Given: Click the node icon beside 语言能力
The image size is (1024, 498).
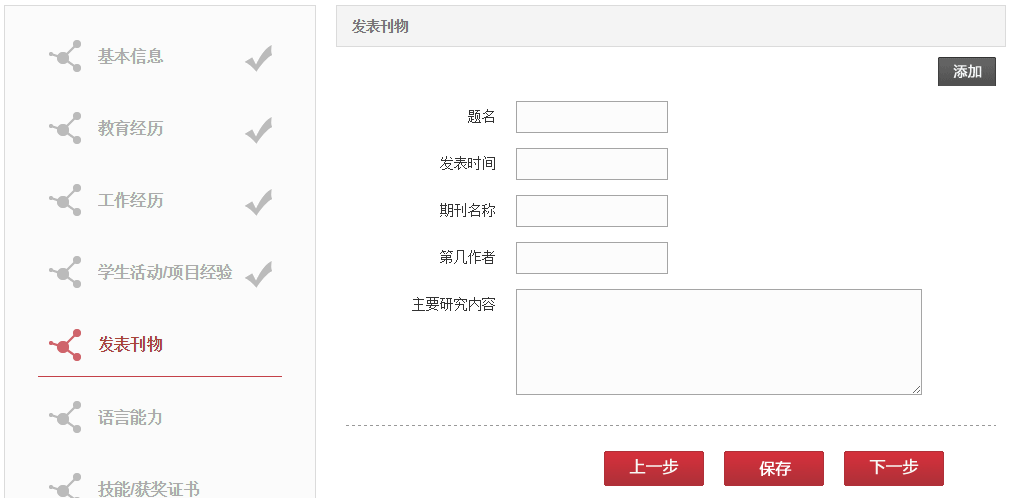Looking at the screenshot, I should (x=65, y=417).
